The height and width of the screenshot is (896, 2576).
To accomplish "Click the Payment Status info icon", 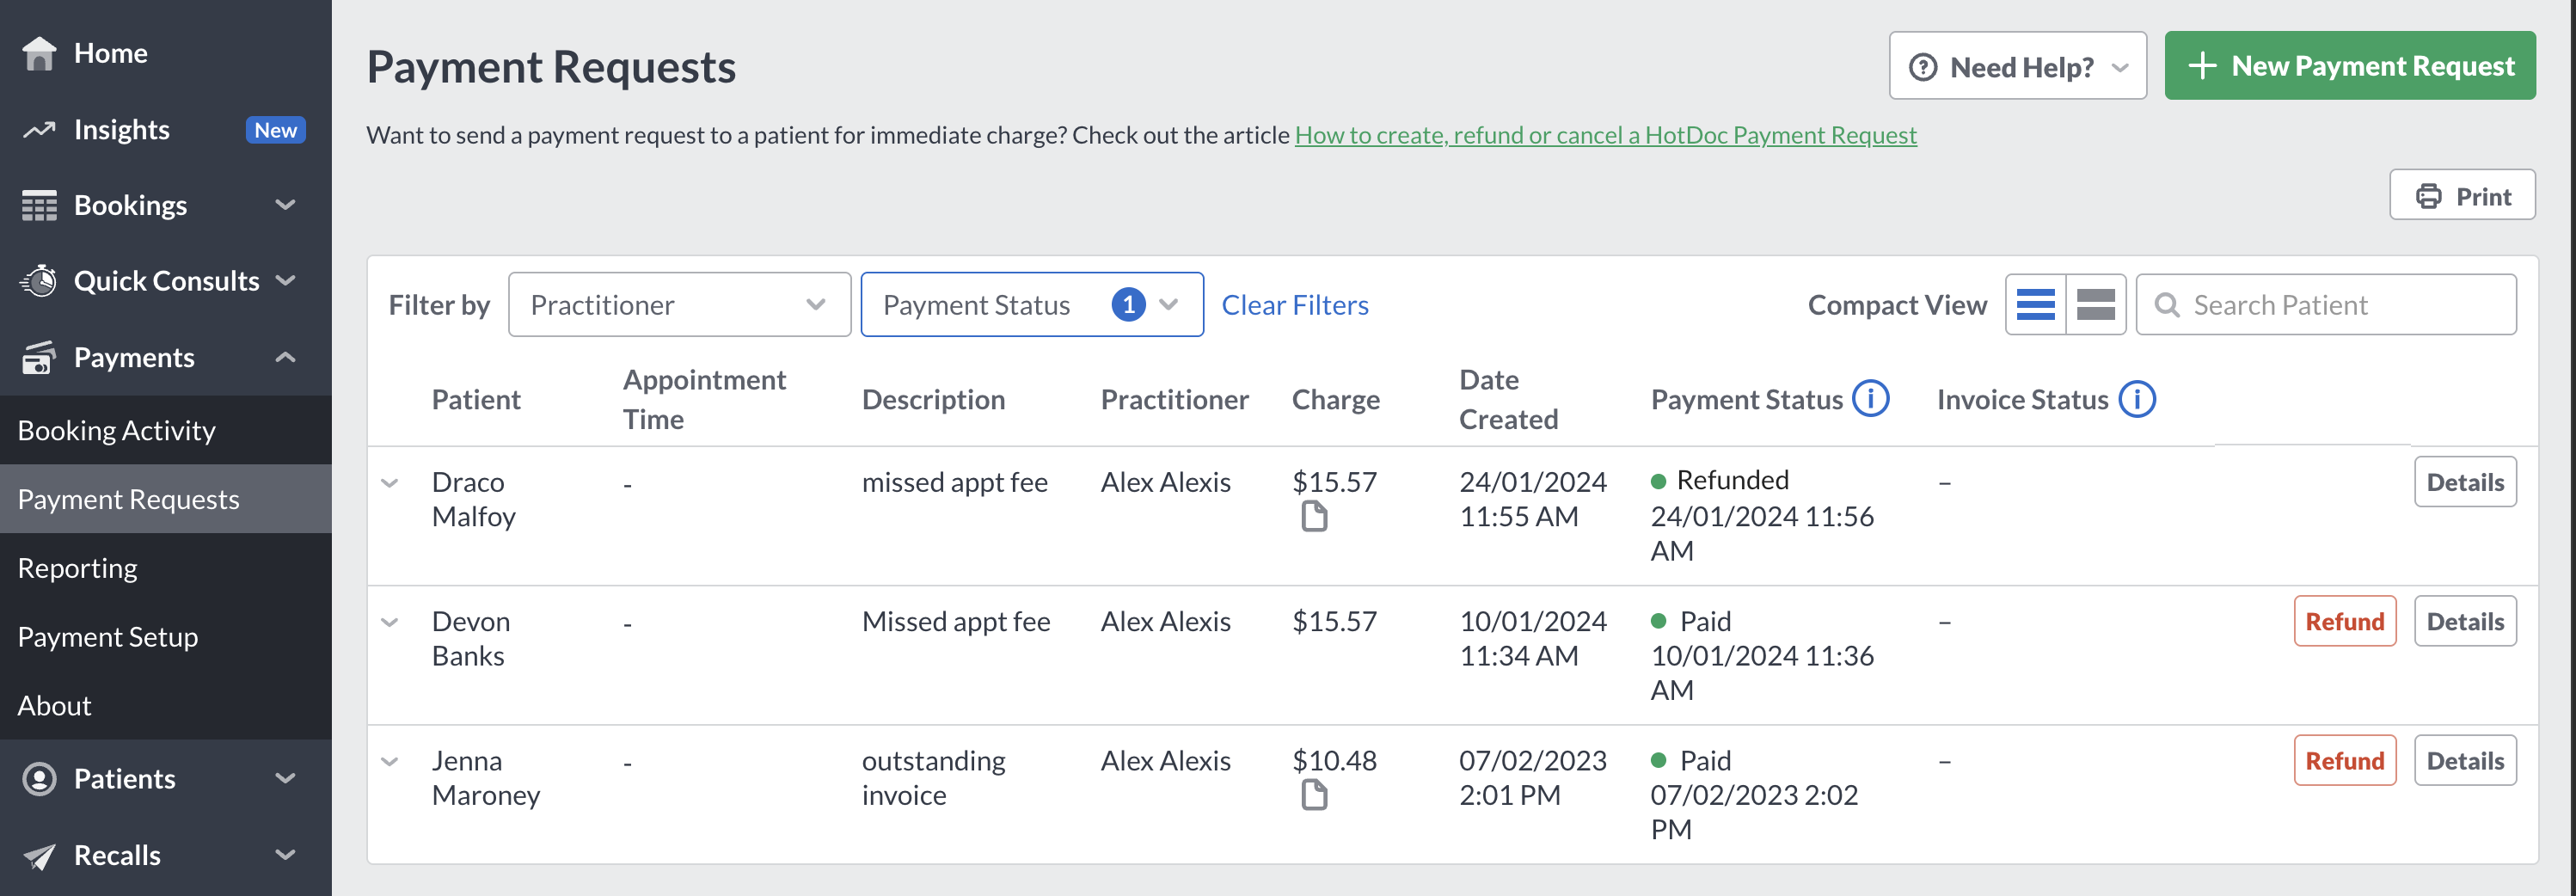I will click(1870, 399).
